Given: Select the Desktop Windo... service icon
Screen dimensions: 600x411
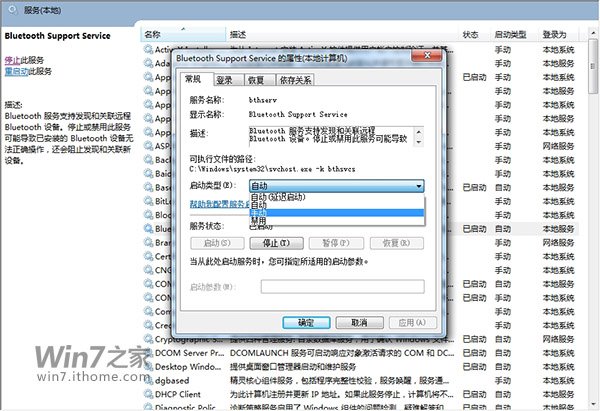Looking at the screenshot, I should coord(148,366).
